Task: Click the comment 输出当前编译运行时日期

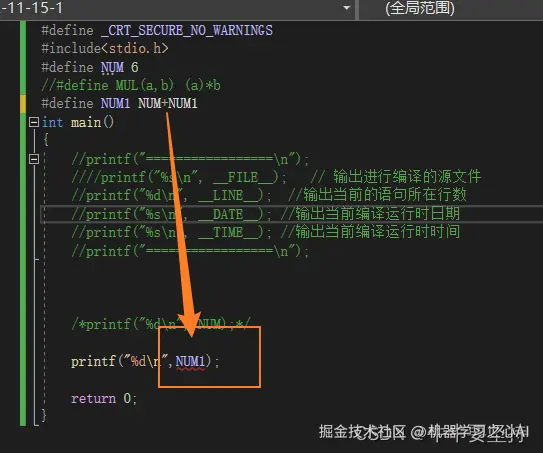Action: pyautogui.click(x=377, y=213)
